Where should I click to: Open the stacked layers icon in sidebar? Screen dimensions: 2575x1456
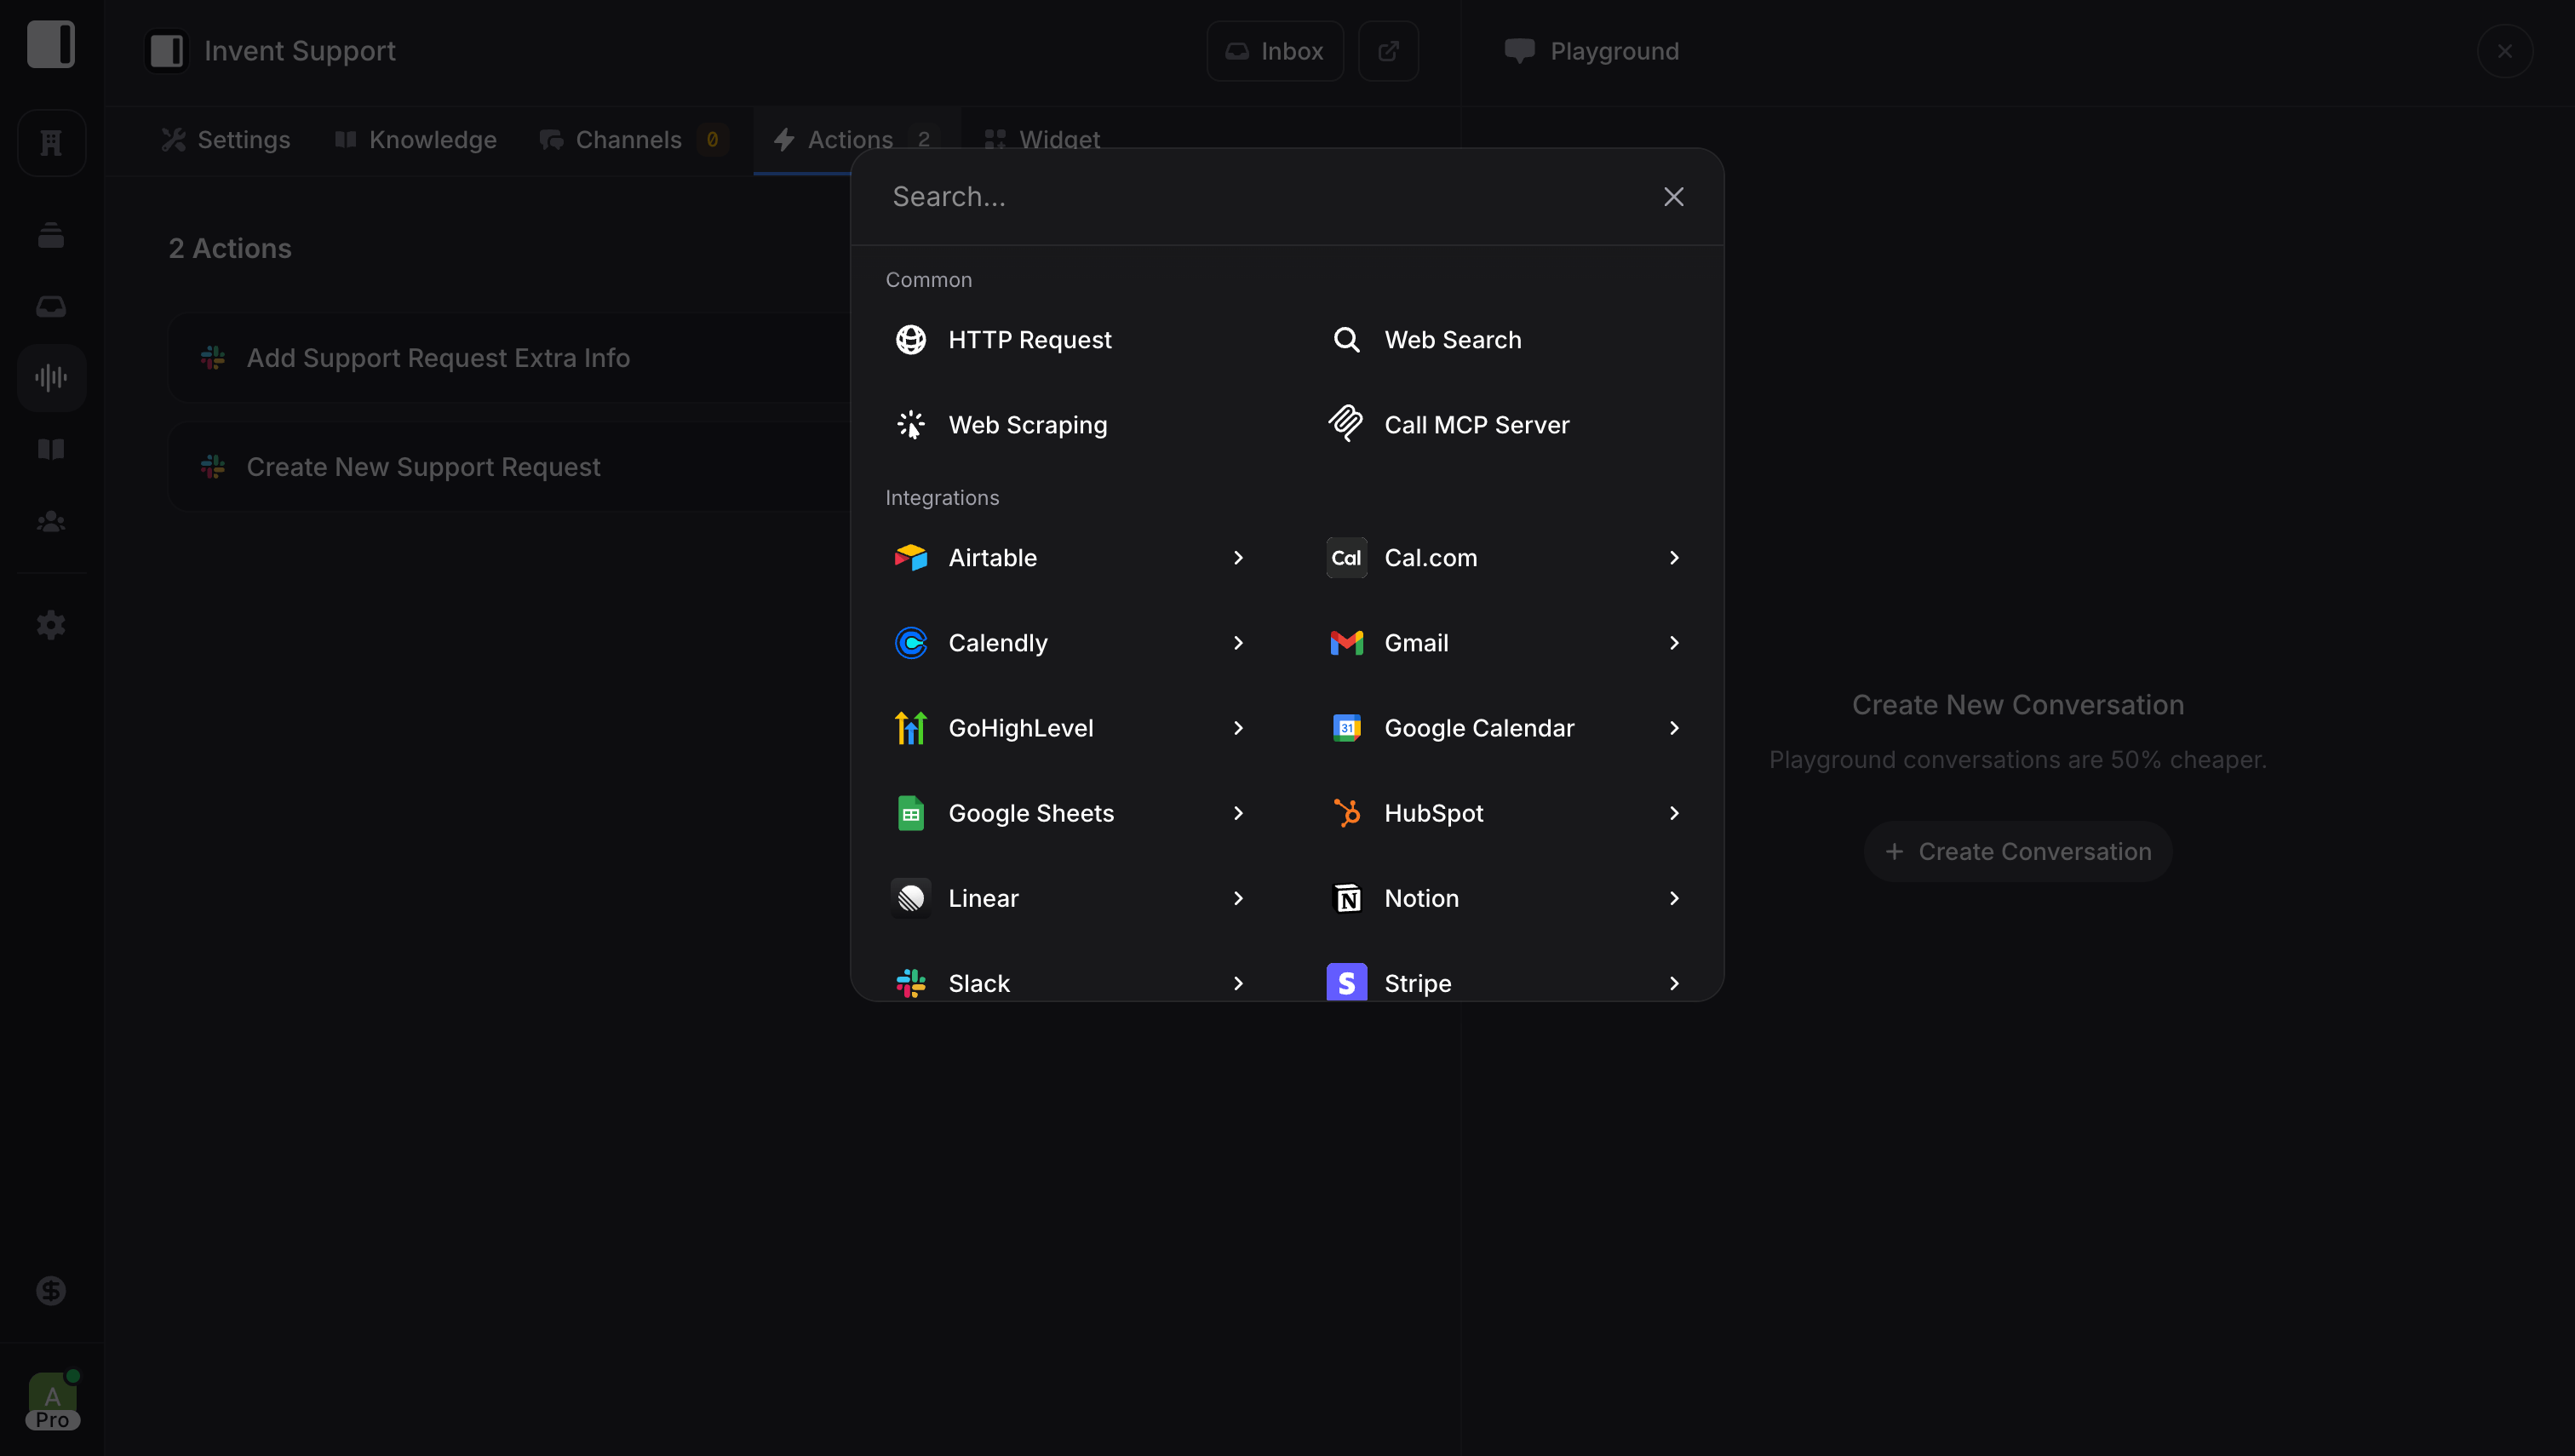51,236
